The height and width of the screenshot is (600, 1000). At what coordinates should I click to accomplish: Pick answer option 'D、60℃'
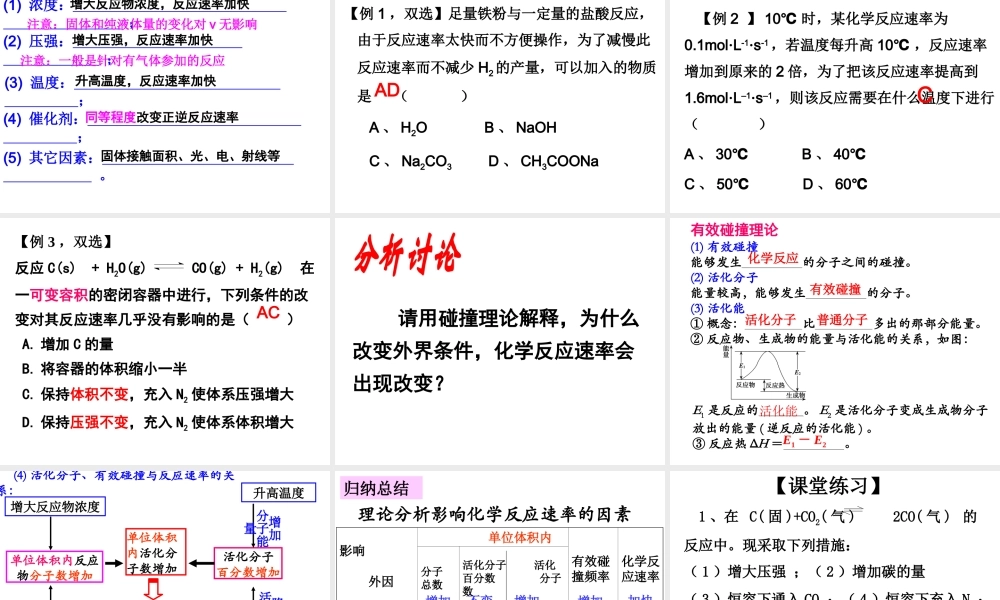(835, 184)
